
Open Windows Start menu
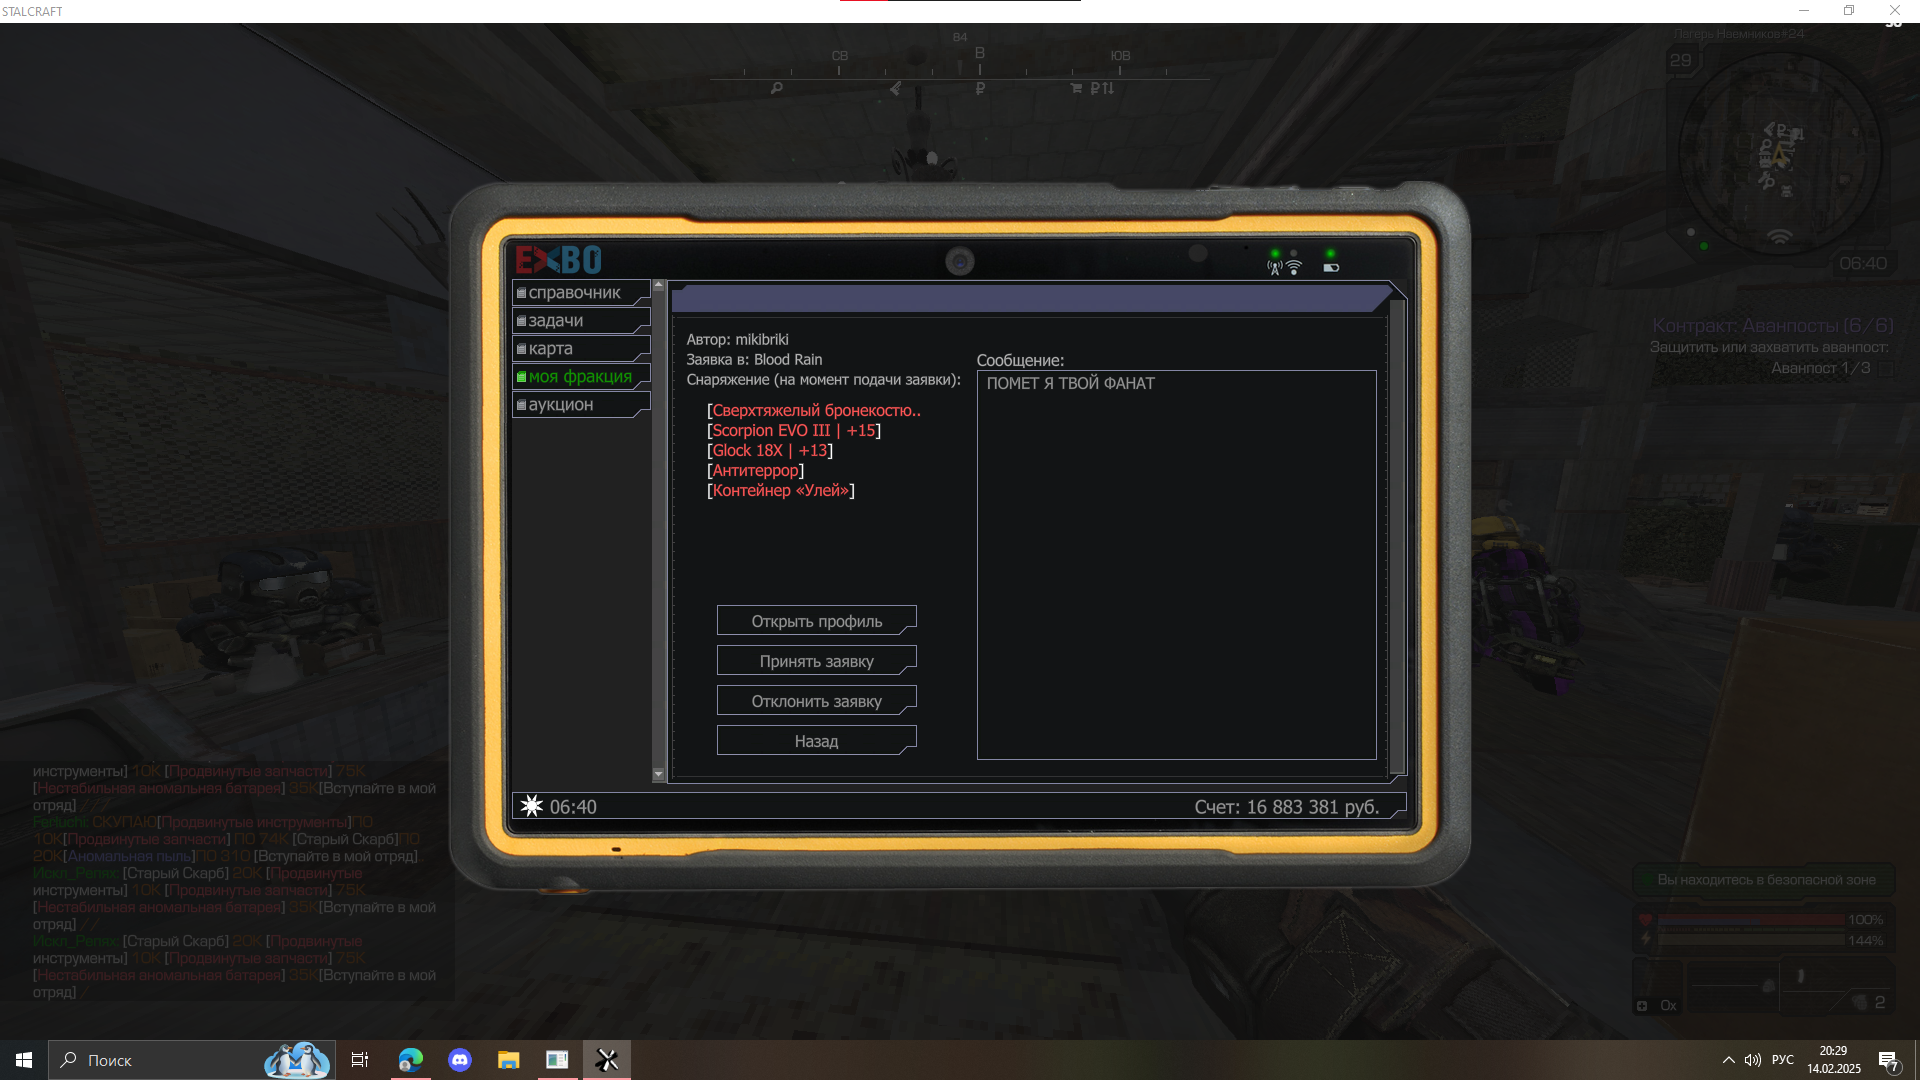[24, 1060]
